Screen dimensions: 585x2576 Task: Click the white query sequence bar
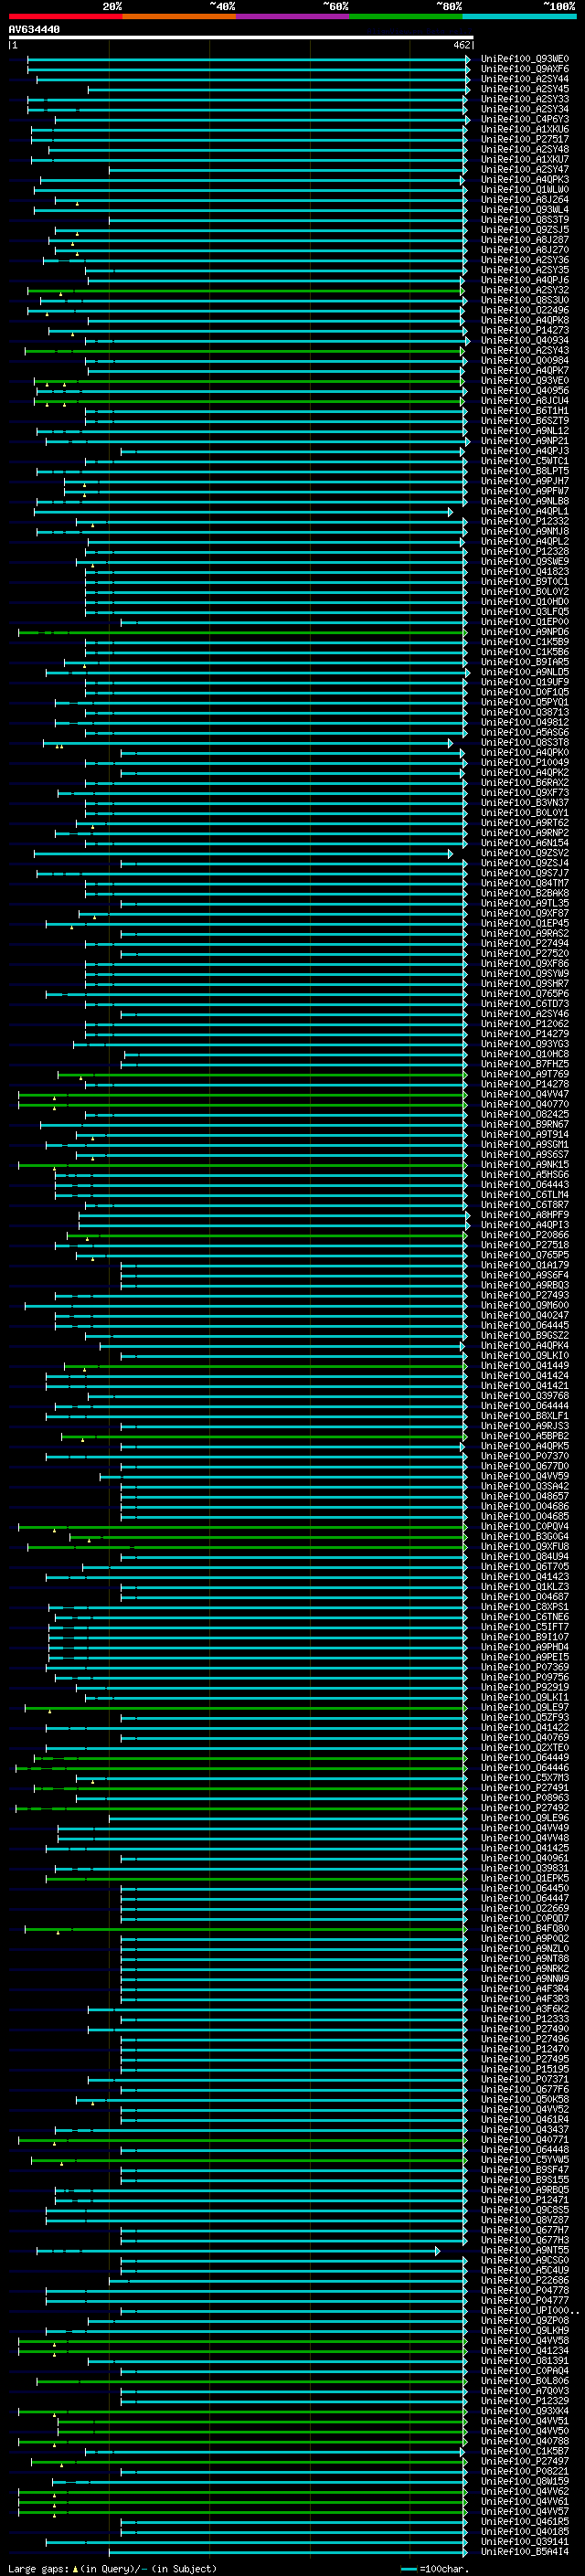[x=241, y=37]
